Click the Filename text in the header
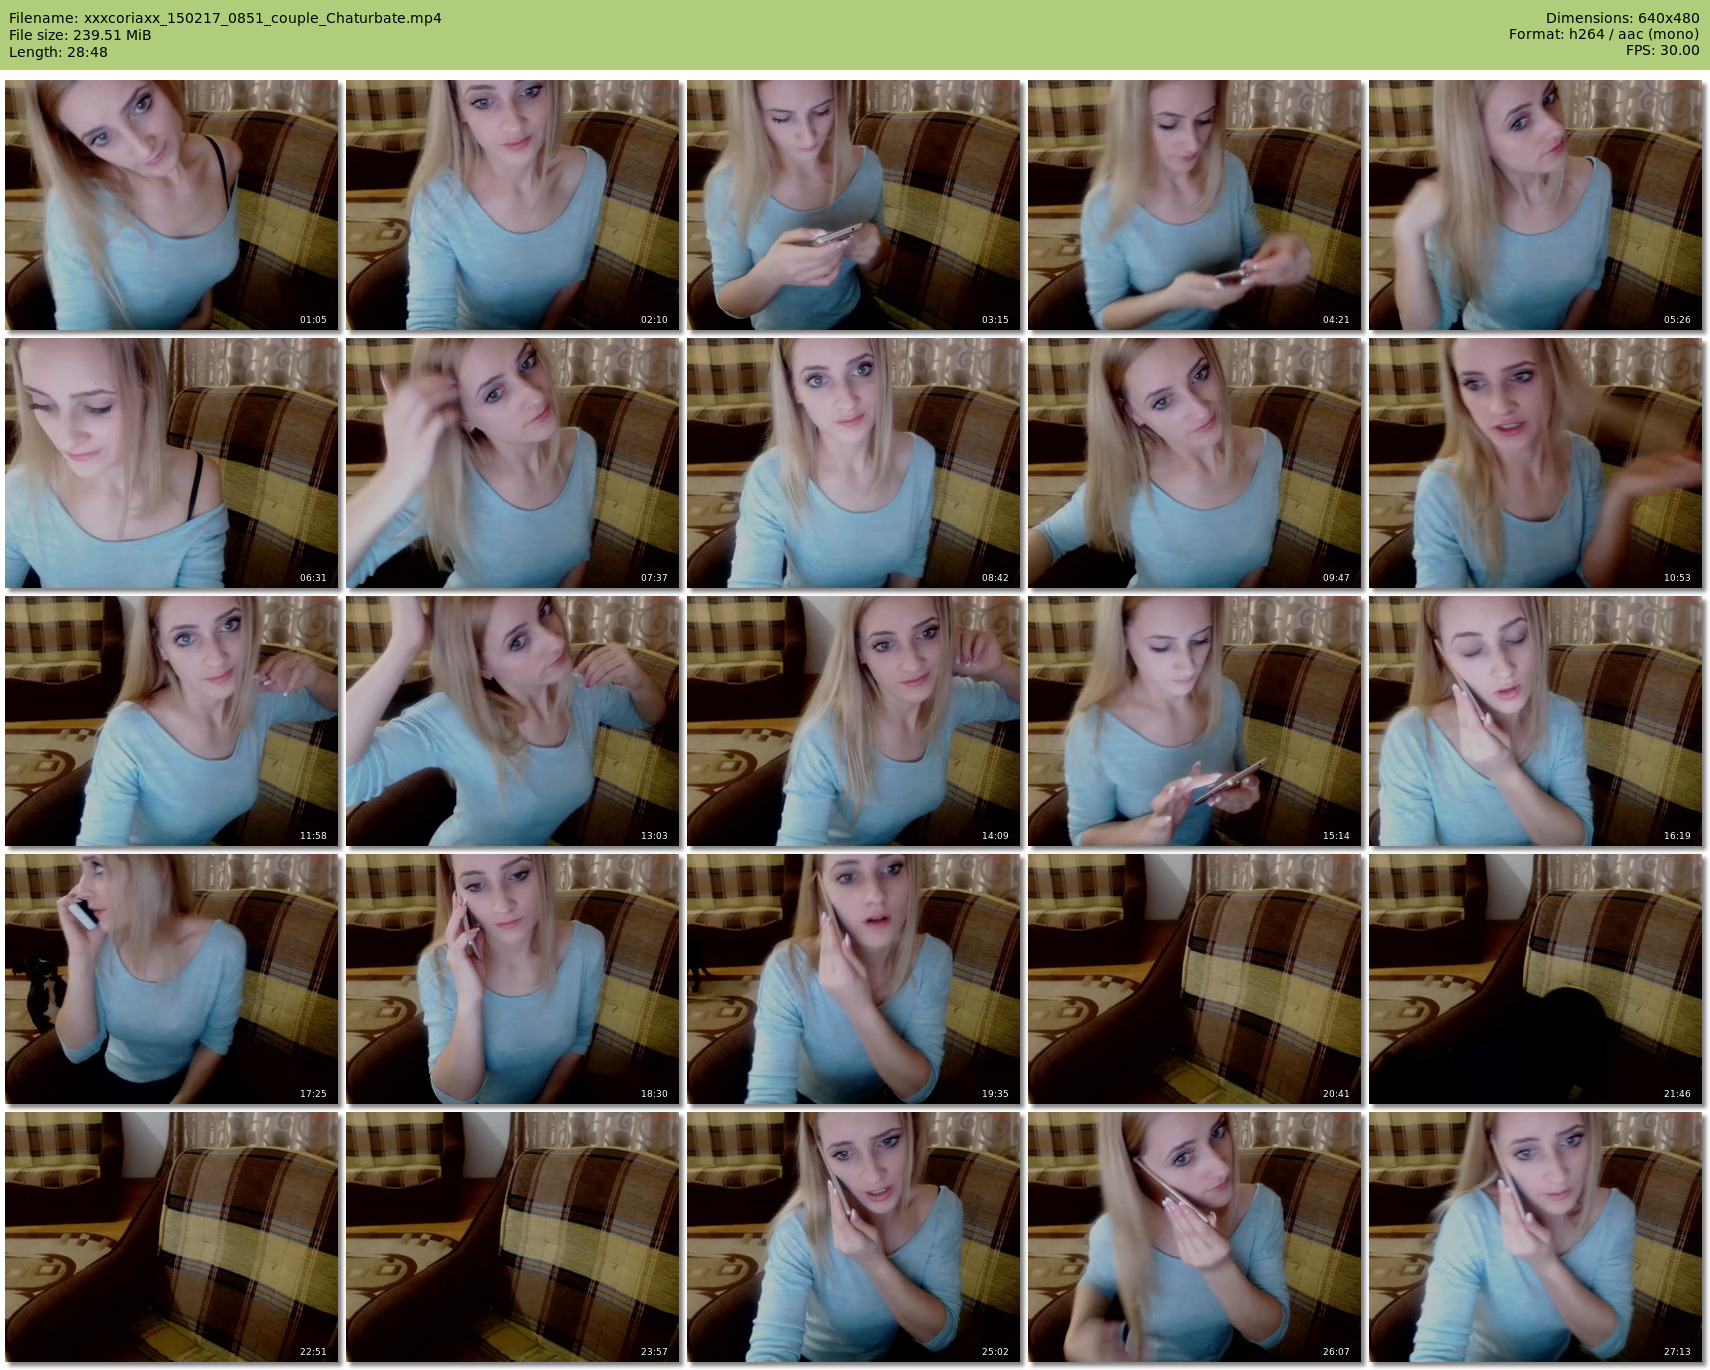This screenshot has height=1370, width=1710. point(225,18)
